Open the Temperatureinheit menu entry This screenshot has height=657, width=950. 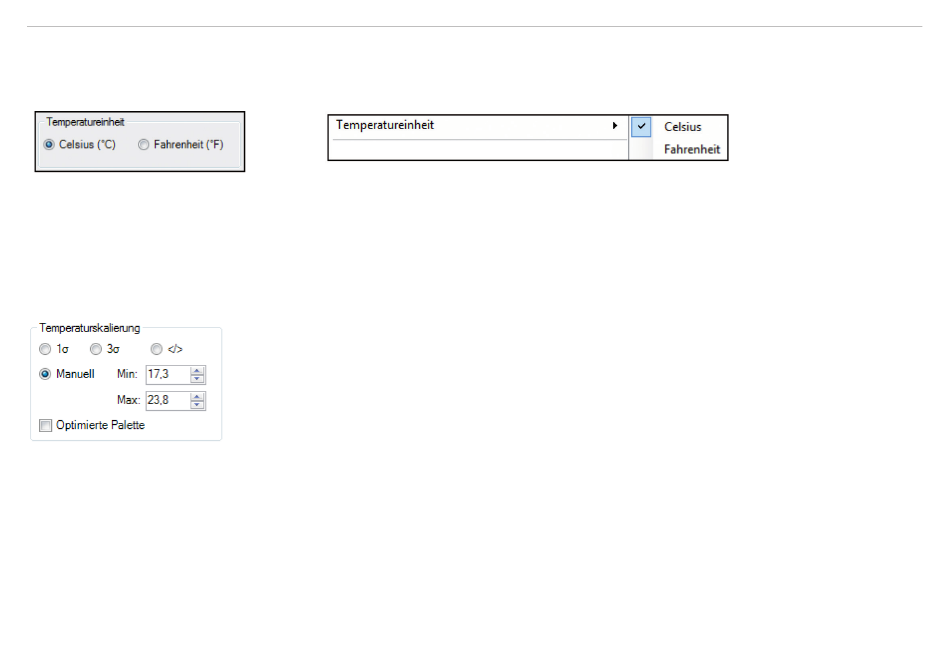click(478, 125)
